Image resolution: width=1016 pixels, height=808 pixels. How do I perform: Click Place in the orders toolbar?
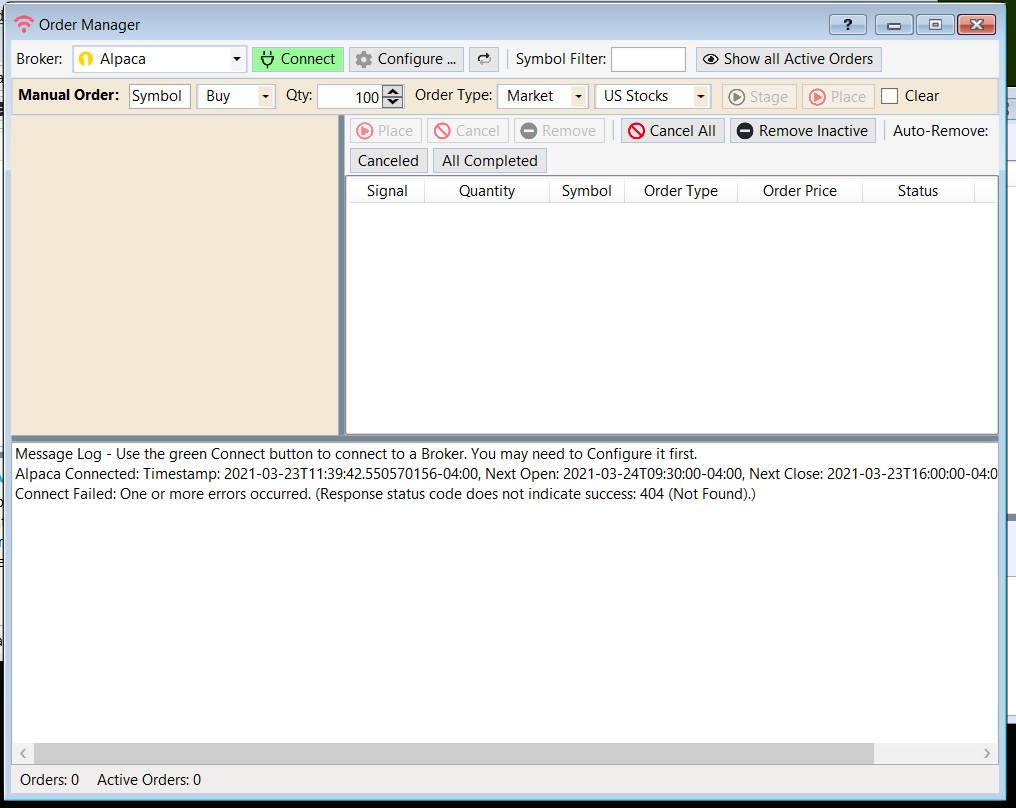coord(386,131)
